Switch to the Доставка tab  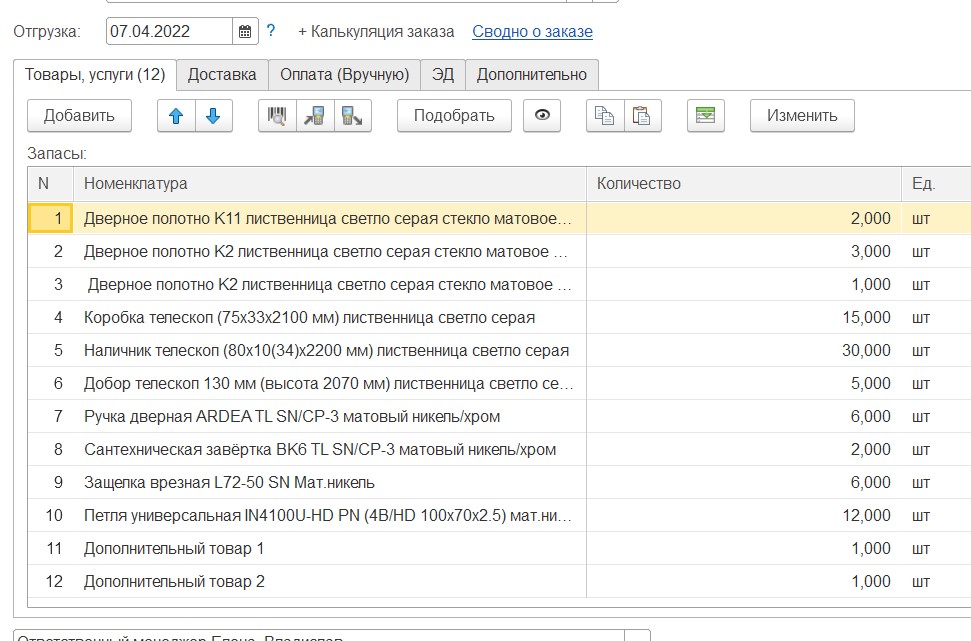[222, 75]
